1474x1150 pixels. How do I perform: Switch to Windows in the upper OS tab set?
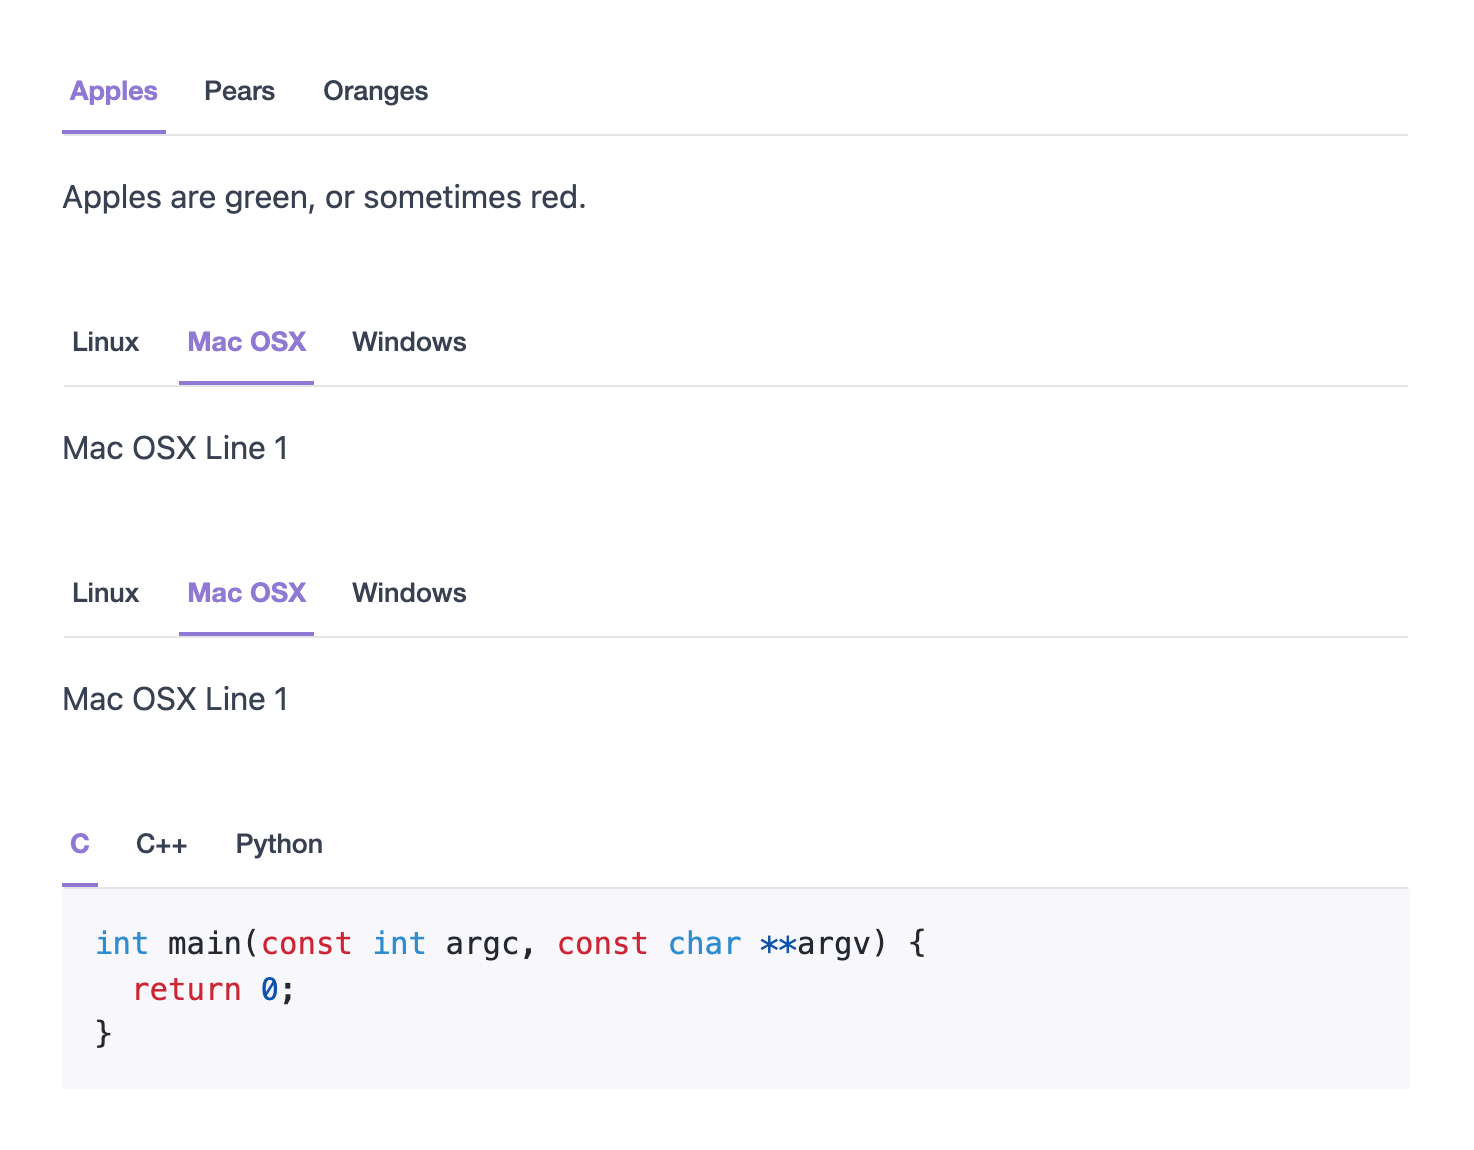click(410, 342)
